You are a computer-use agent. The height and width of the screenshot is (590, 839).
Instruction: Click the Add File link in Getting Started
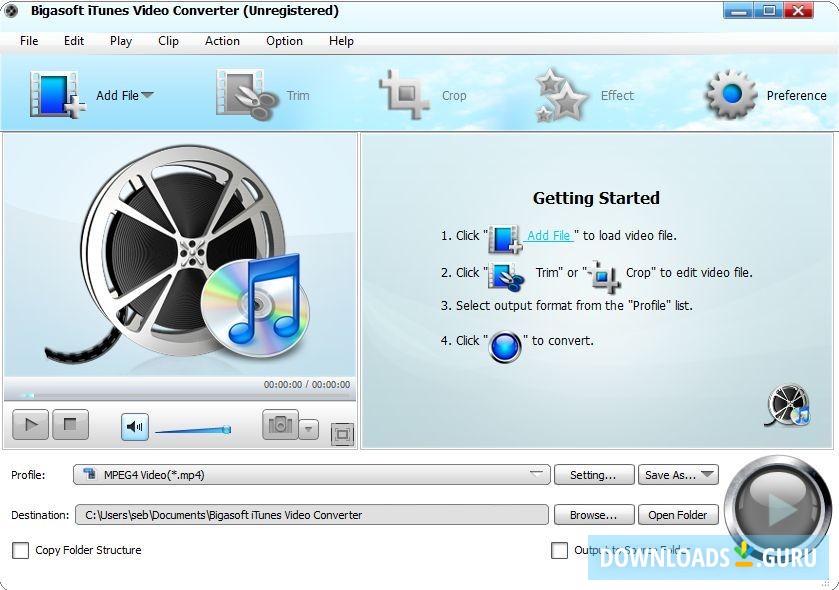tap(548, 235)
